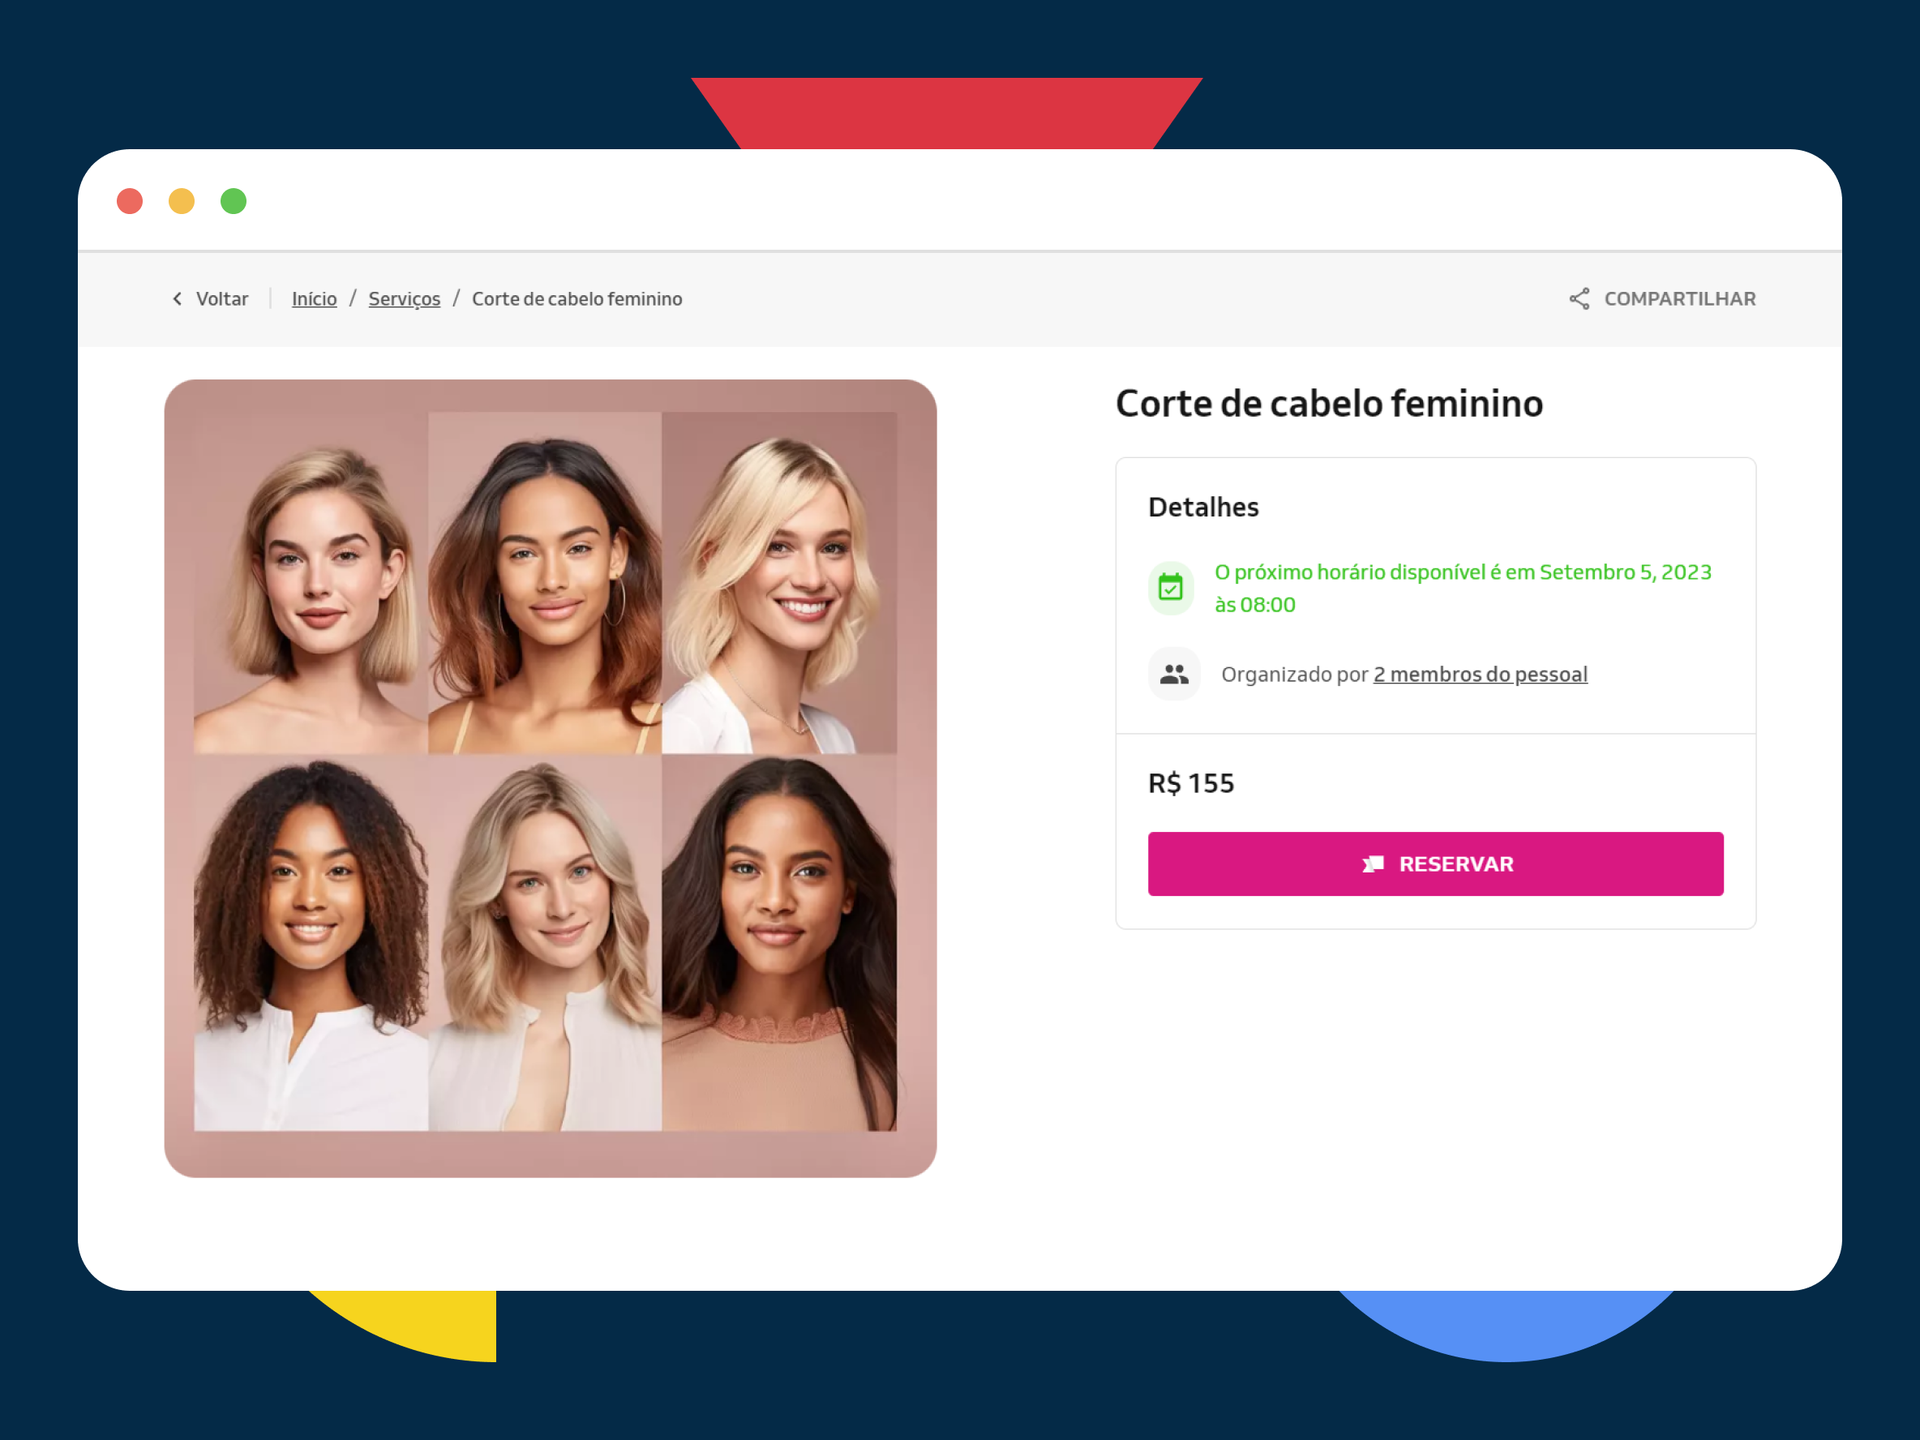Click the portrait of the curly-haired woman in a white blouse
The height and width of the screenshot is (1440, 1920).
tap(311, 943)
